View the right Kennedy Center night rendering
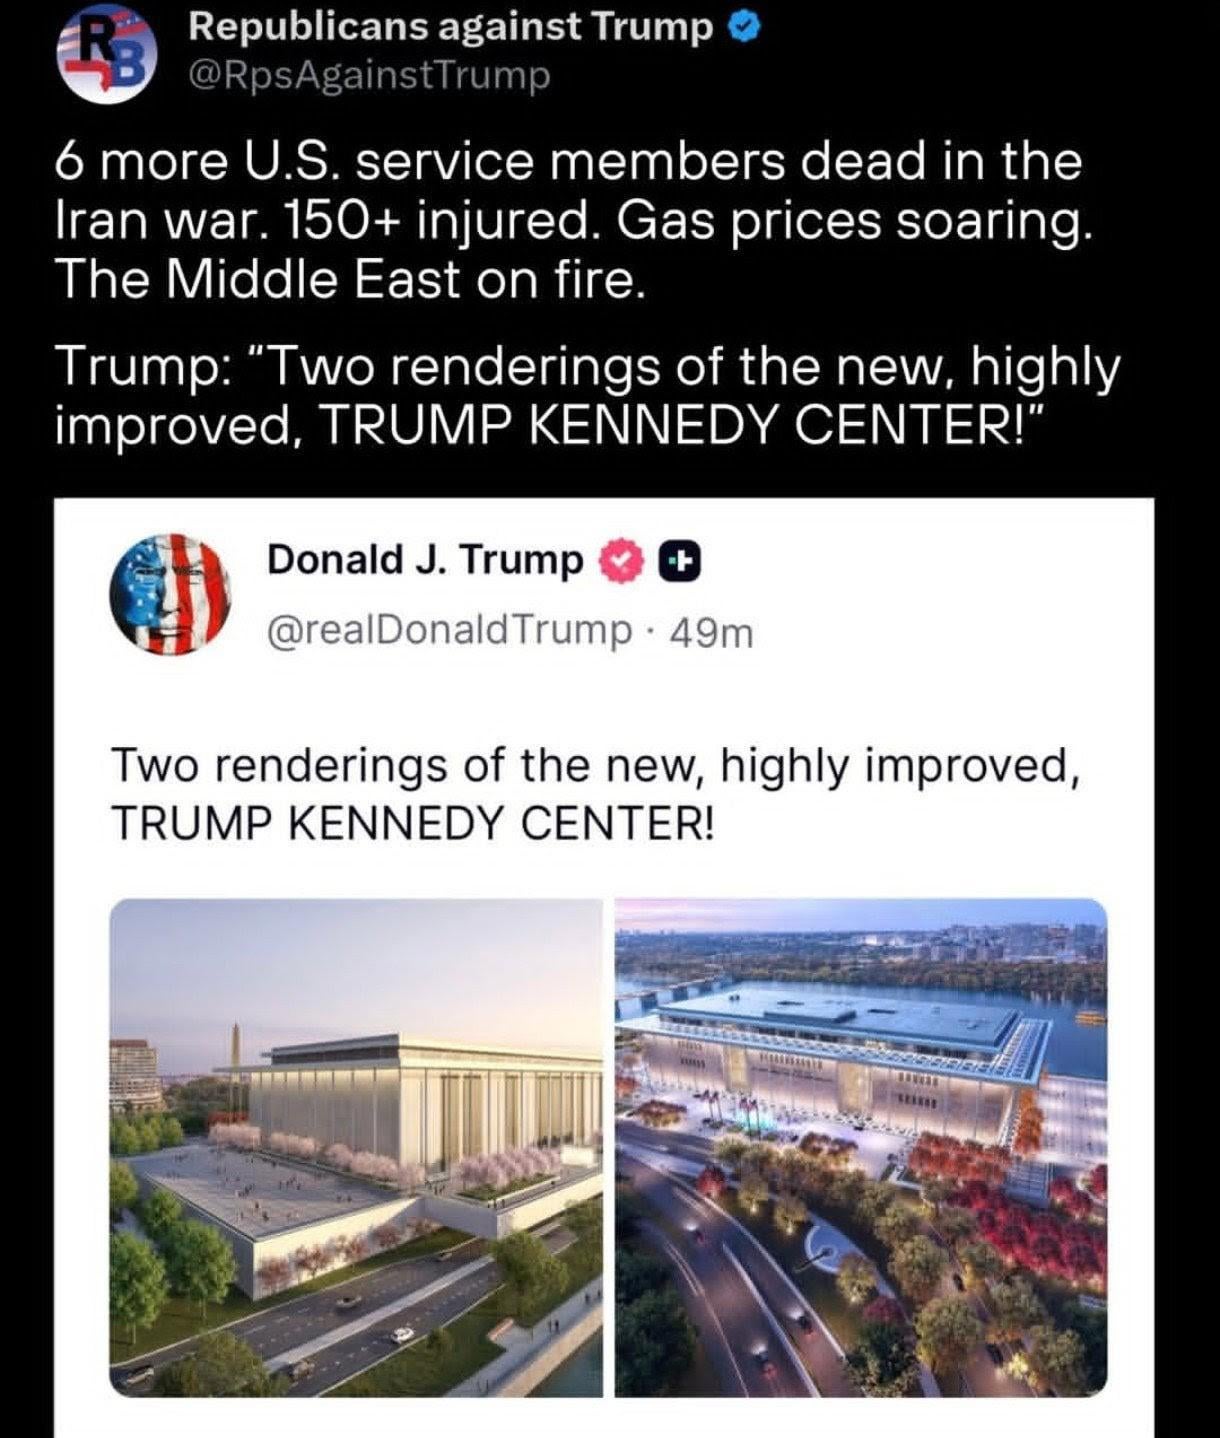Image resolution: width=1220 pixels, height=1438 pixels. (x=861, y=1147)
